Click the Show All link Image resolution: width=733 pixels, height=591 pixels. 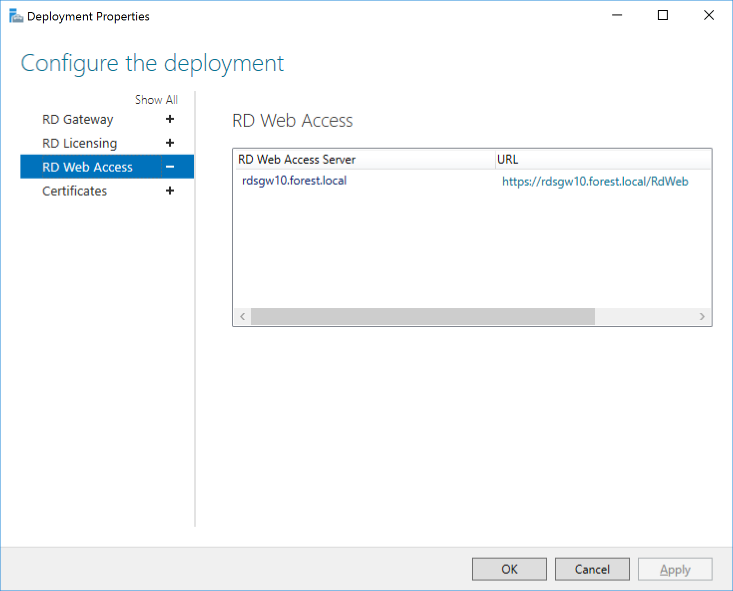[x=156, y=100]
